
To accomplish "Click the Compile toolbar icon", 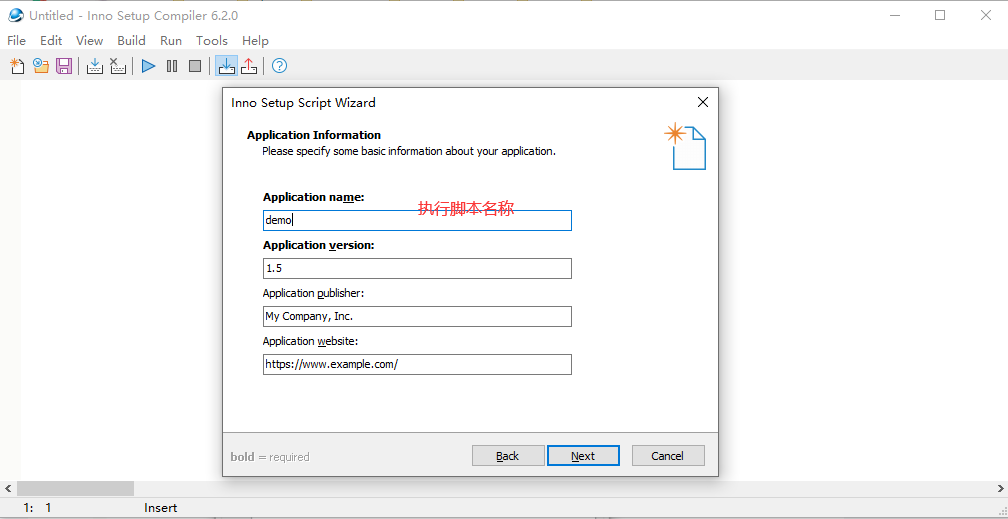I will 94,66.
